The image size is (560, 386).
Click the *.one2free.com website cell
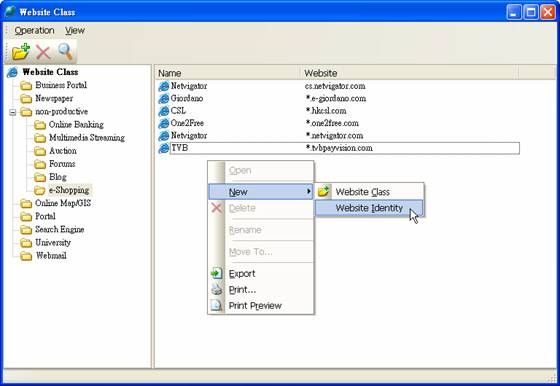click(x=332, y=123)
